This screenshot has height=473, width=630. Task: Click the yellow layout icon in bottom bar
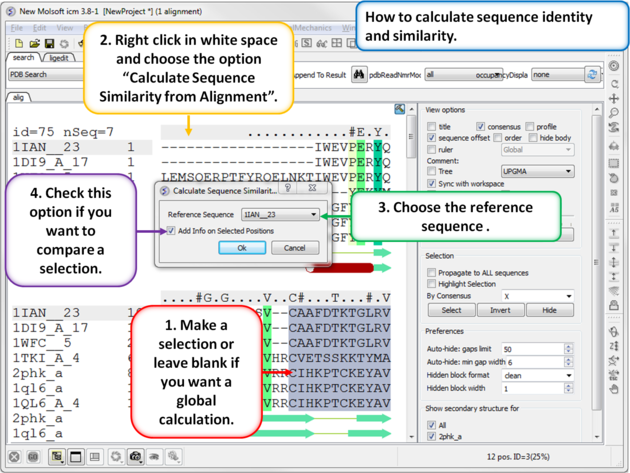click(x=57, y=457)
